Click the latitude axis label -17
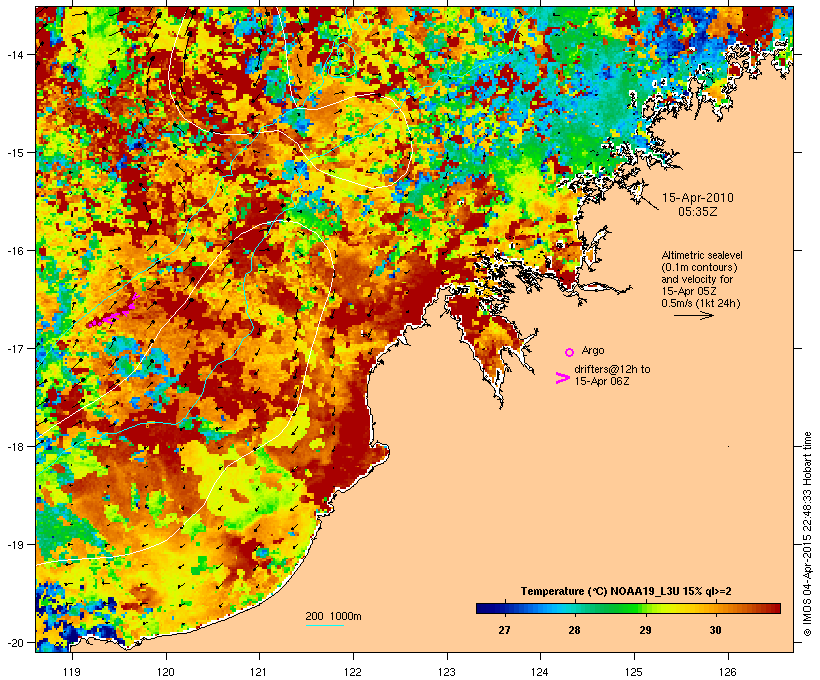Image resolution: width=820 pixels, height=680 pixels. (x=14, y=348)
